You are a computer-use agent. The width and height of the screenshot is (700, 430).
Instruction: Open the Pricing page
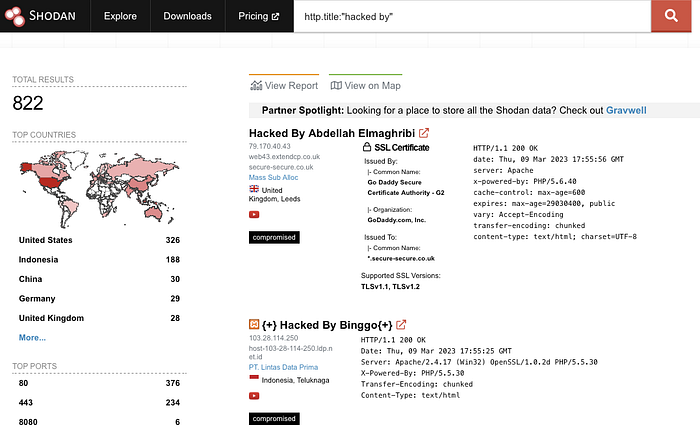[x=258, y=16]
